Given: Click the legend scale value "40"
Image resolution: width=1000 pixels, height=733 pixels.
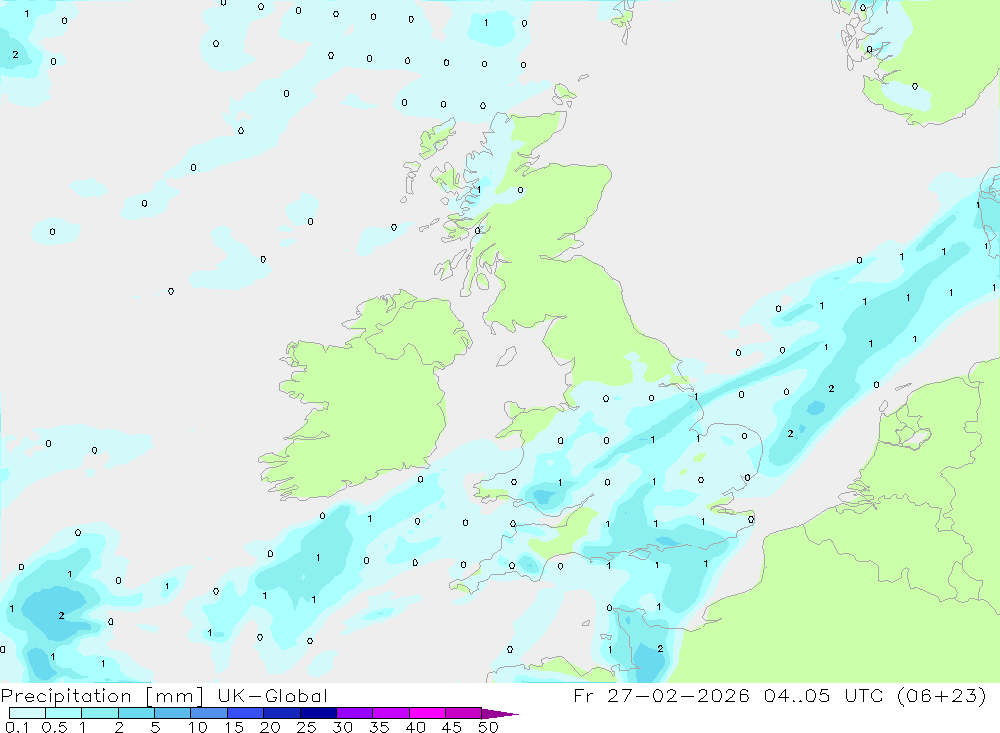Looking at the screenshot, I should [x=416, y=727].
